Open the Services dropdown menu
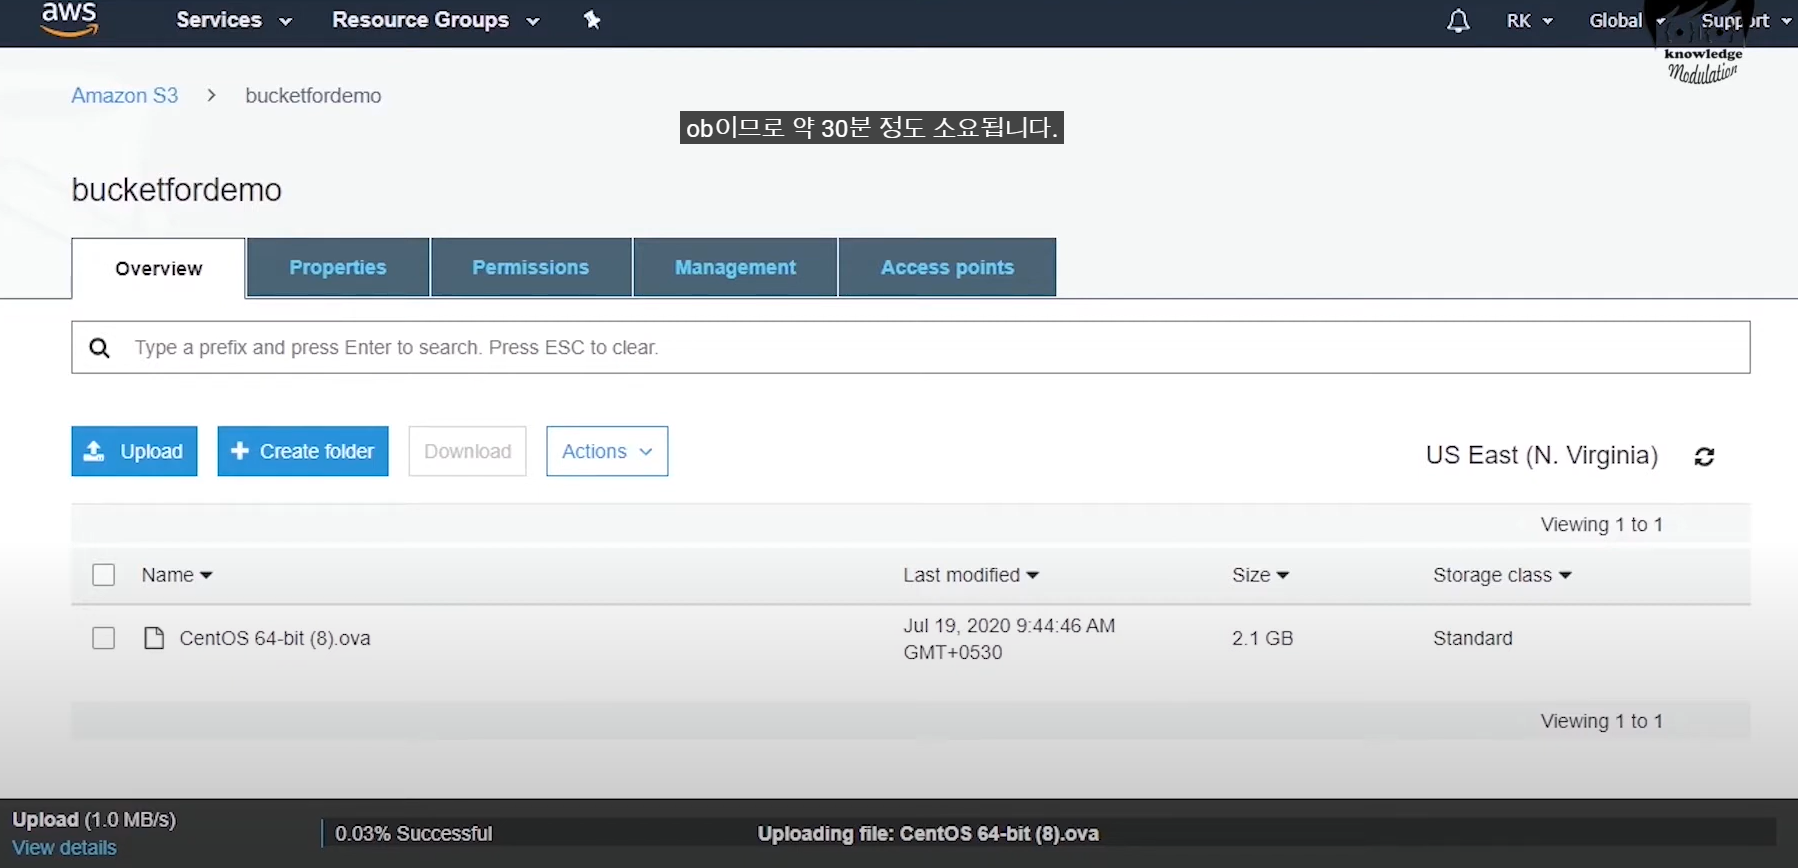 [x=234, y=20]
